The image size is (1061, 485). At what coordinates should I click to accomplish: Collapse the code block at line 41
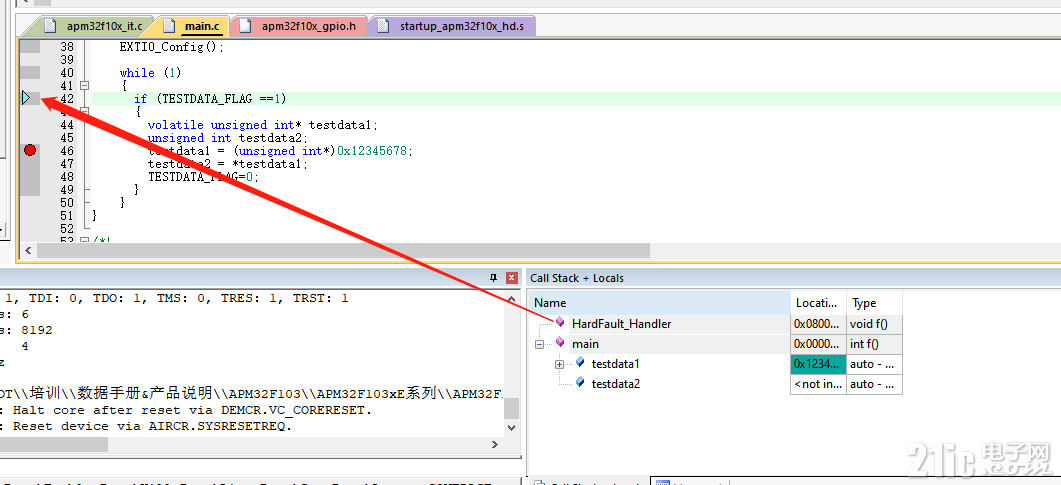point(85,86)
